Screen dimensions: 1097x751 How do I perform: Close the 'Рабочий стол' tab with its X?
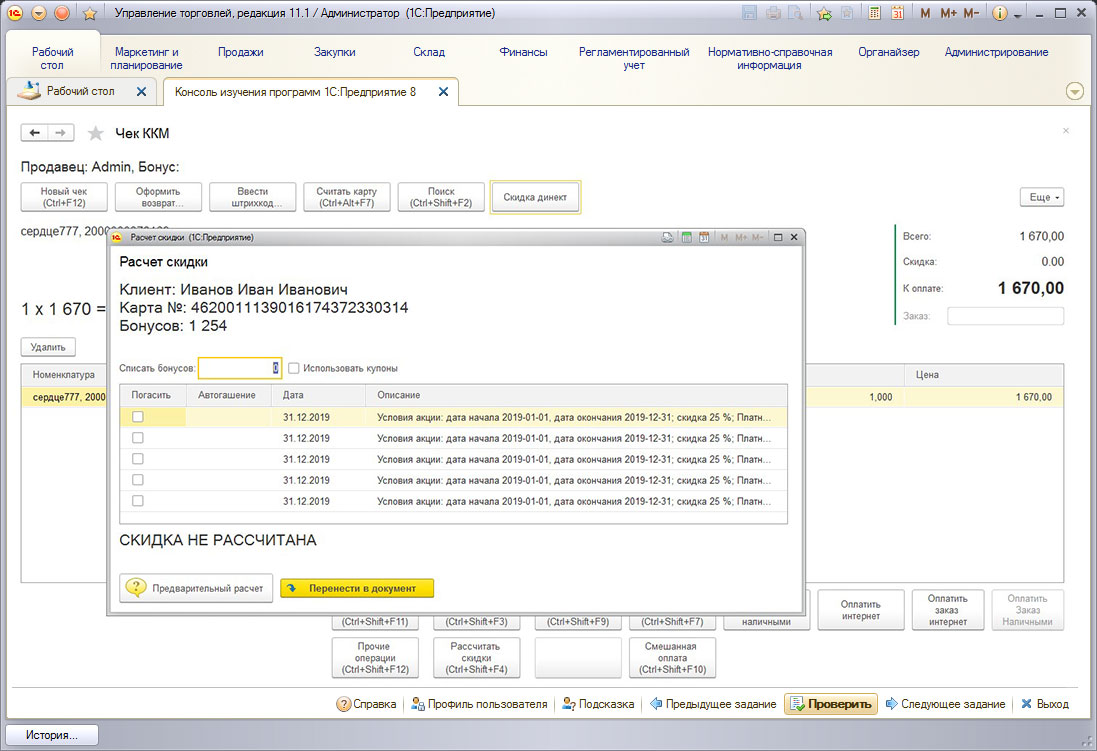(141, 92)
